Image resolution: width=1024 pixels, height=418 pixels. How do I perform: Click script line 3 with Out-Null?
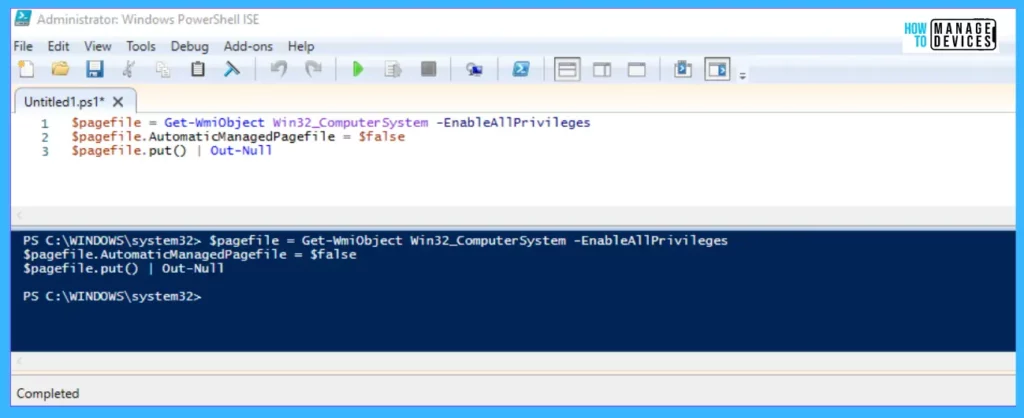pos(172,152)
